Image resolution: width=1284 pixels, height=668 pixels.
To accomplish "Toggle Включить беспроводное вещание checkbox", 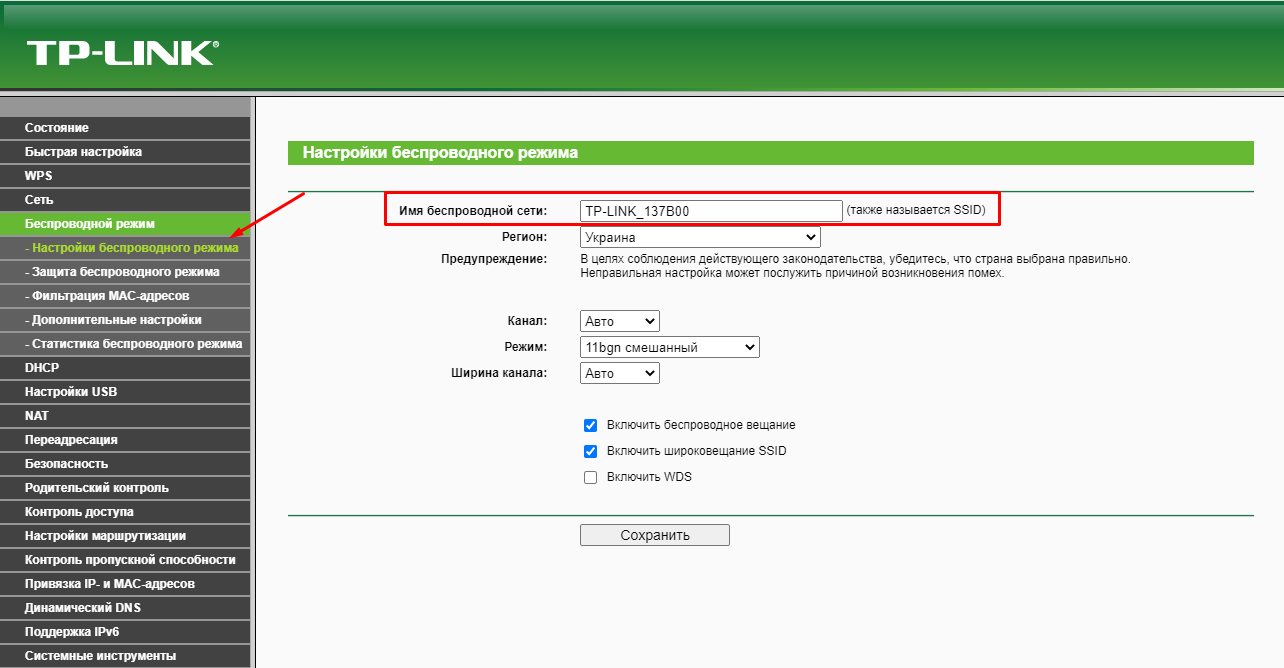I will point(590,425).
